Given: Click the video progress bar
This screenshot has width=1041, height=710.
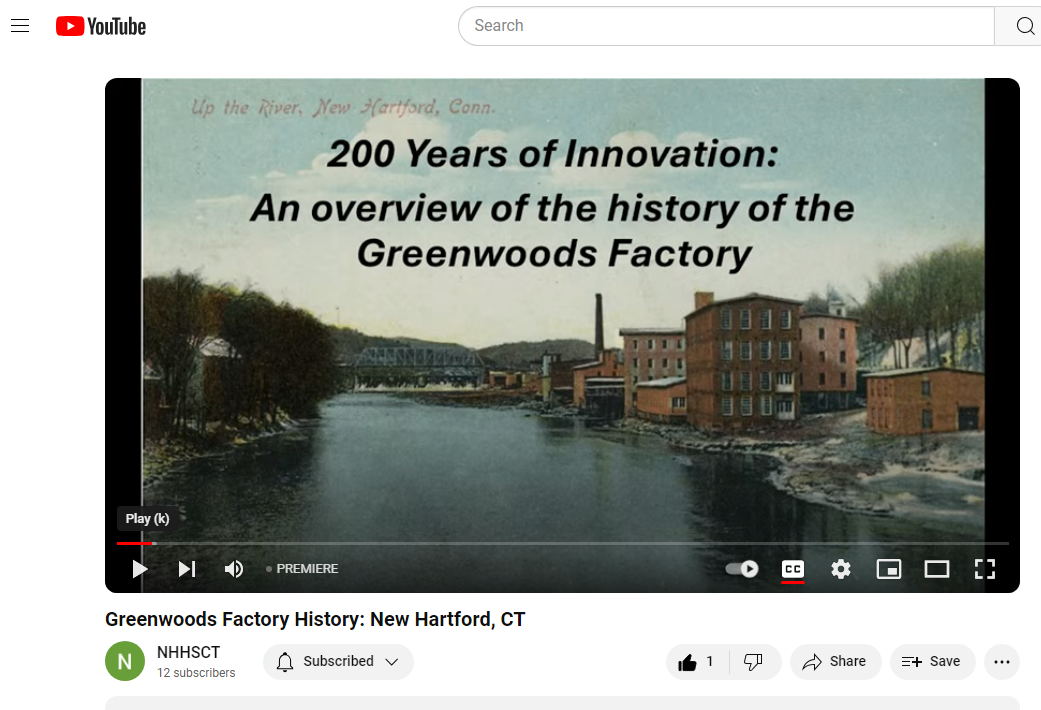Looking at the screenshot, I should 560,543.
